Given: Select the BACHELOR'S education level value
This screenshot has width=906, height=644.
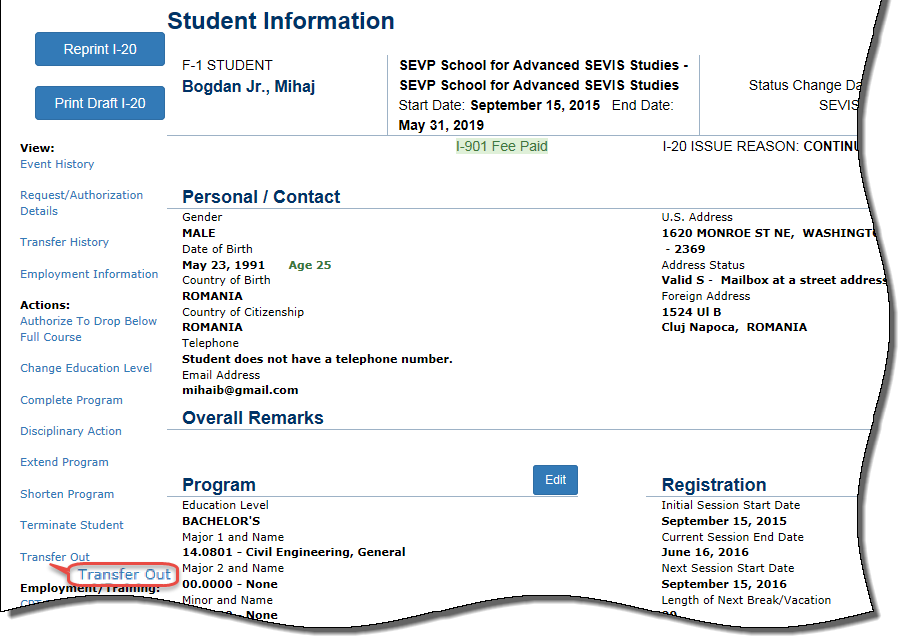Looking at the screenshot, I should pyautogui.click(x=221, y=521).
